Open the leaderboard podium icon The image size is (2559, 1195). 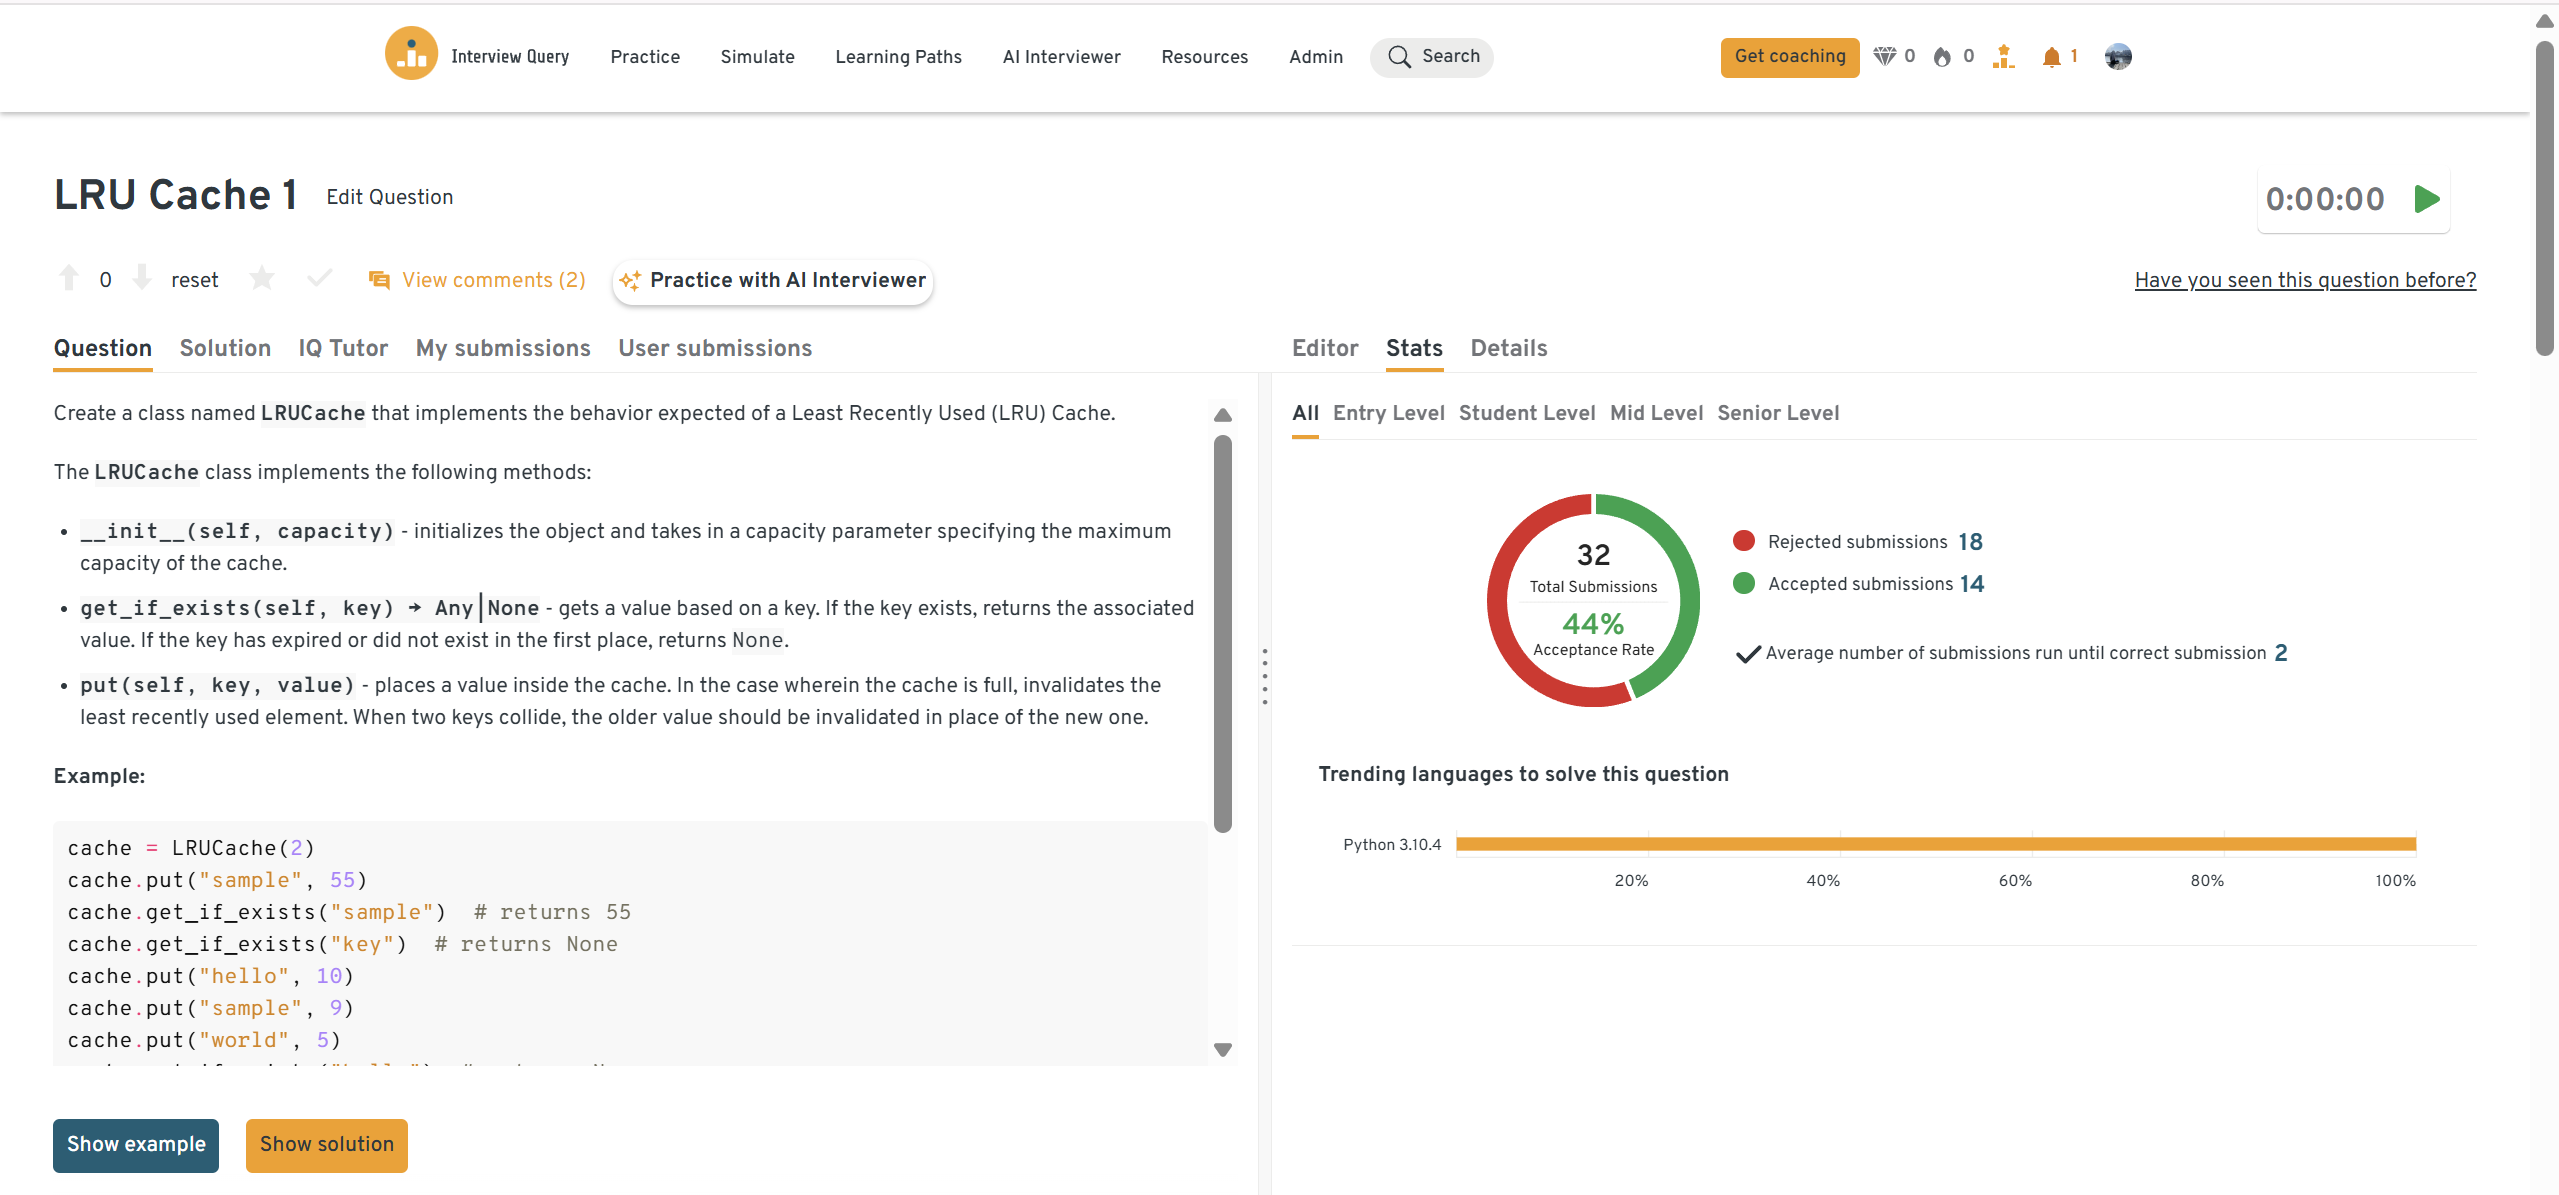pos(2003,57)
